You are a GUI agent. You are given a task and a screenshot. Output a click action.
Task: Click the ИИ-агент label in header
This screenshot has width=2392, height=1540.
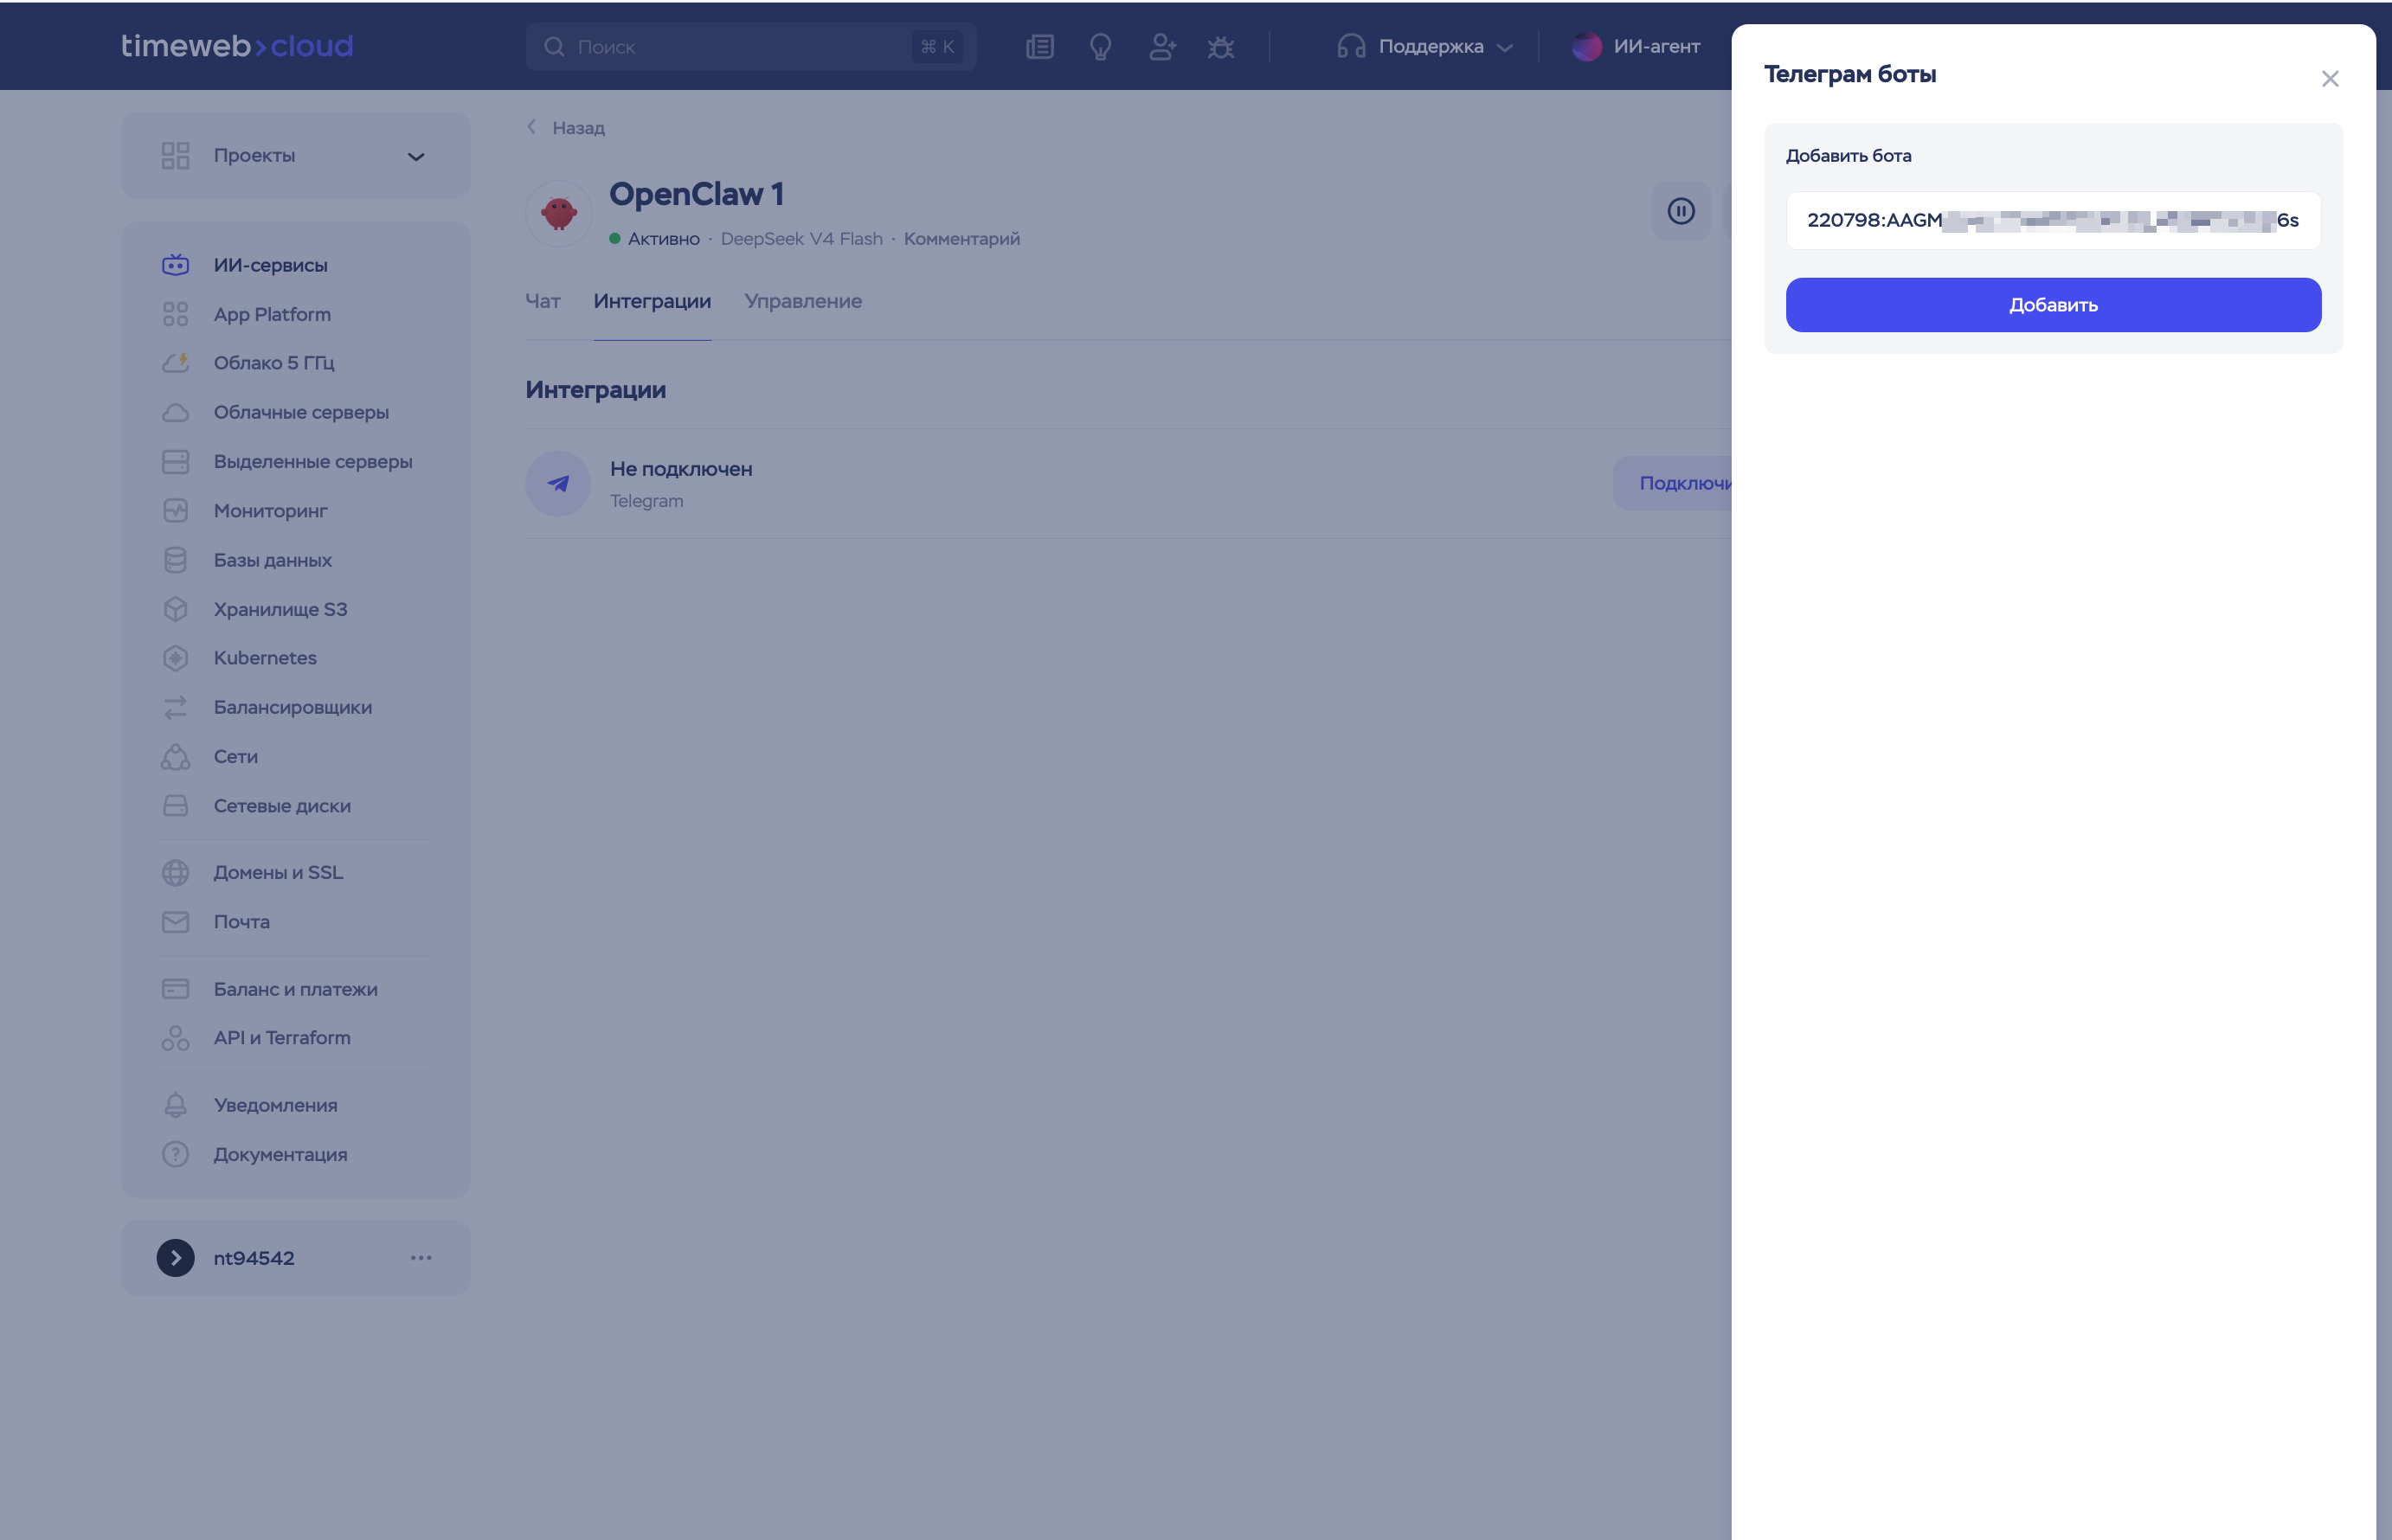coord(1656,47)
